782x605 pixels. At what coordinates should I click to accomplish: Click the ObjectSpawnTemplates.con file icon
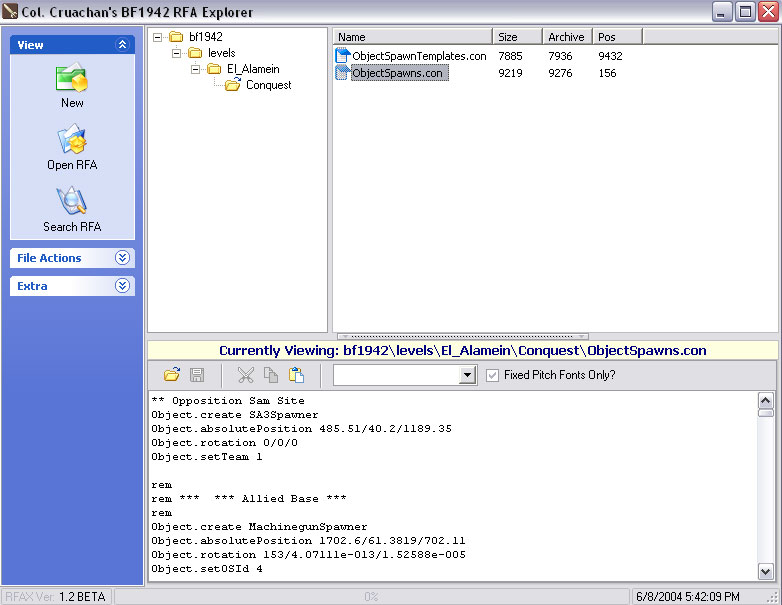[x=342, y=55]
